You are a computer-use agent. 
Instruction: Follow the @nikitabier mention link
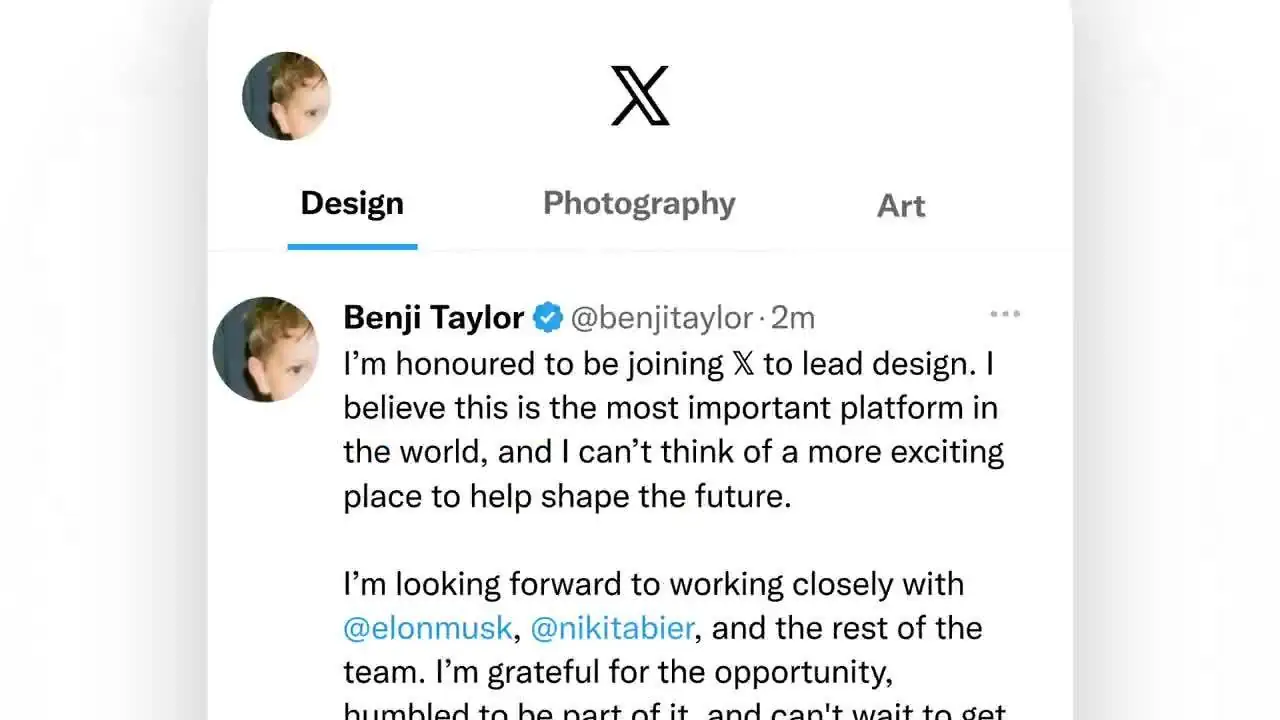click(x=612, y=628)
